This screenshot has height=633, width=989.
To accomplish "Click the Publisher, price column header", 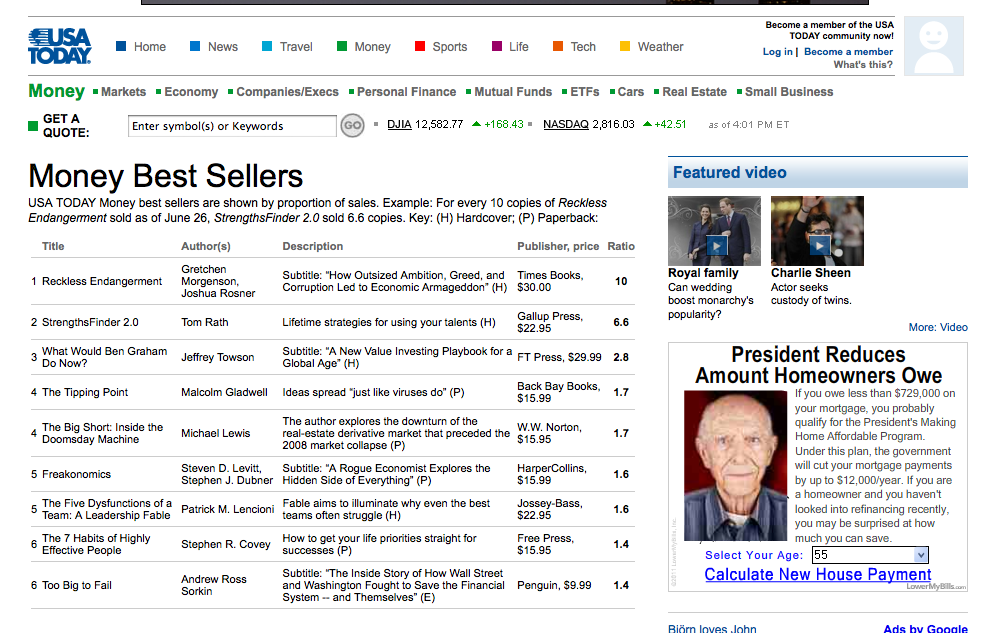I will pos(558,247).
